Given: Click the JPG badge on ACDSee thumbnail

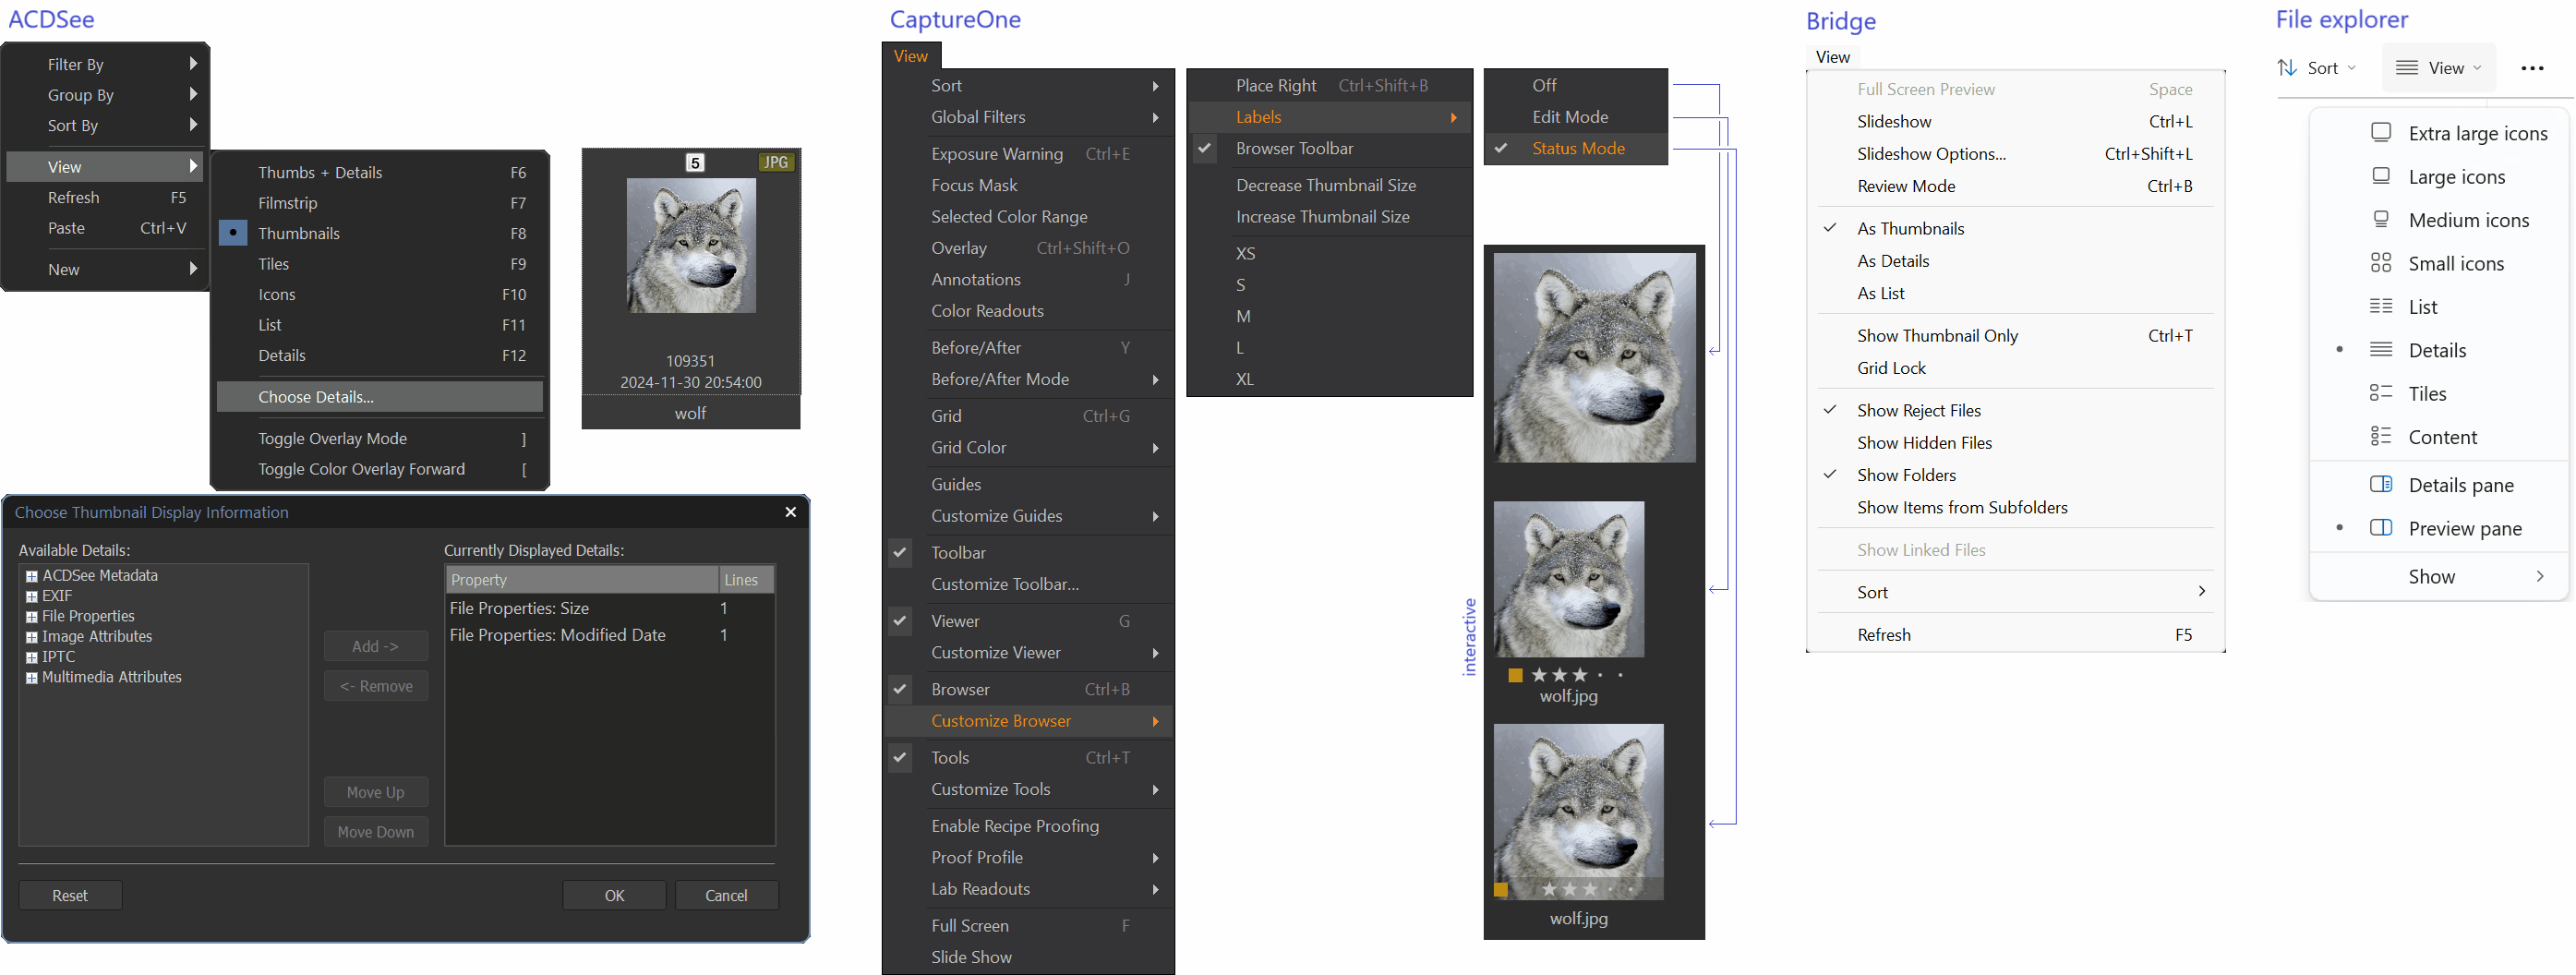Looking at the screenshot, I should (x=776, y=162).
